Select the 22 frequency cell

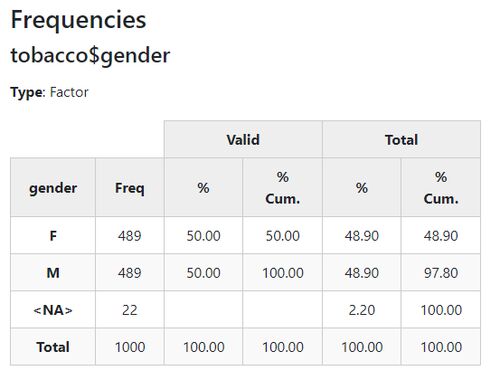130,310
